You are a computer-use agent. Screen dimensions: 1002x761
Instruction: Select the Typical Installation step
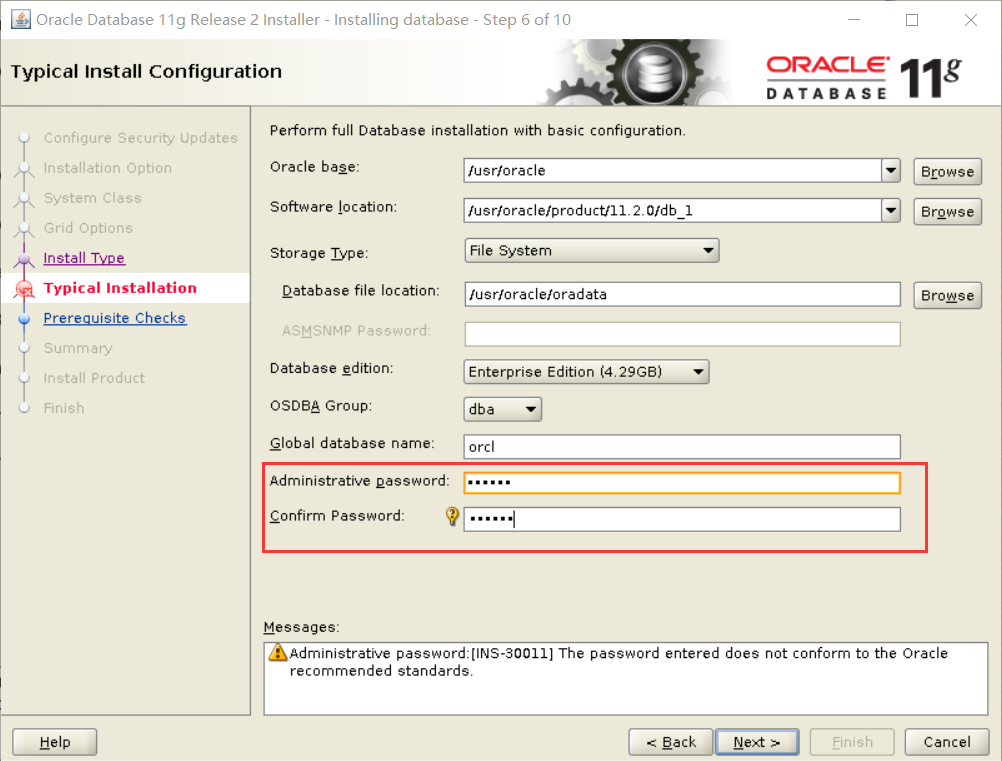pos(120,288)
